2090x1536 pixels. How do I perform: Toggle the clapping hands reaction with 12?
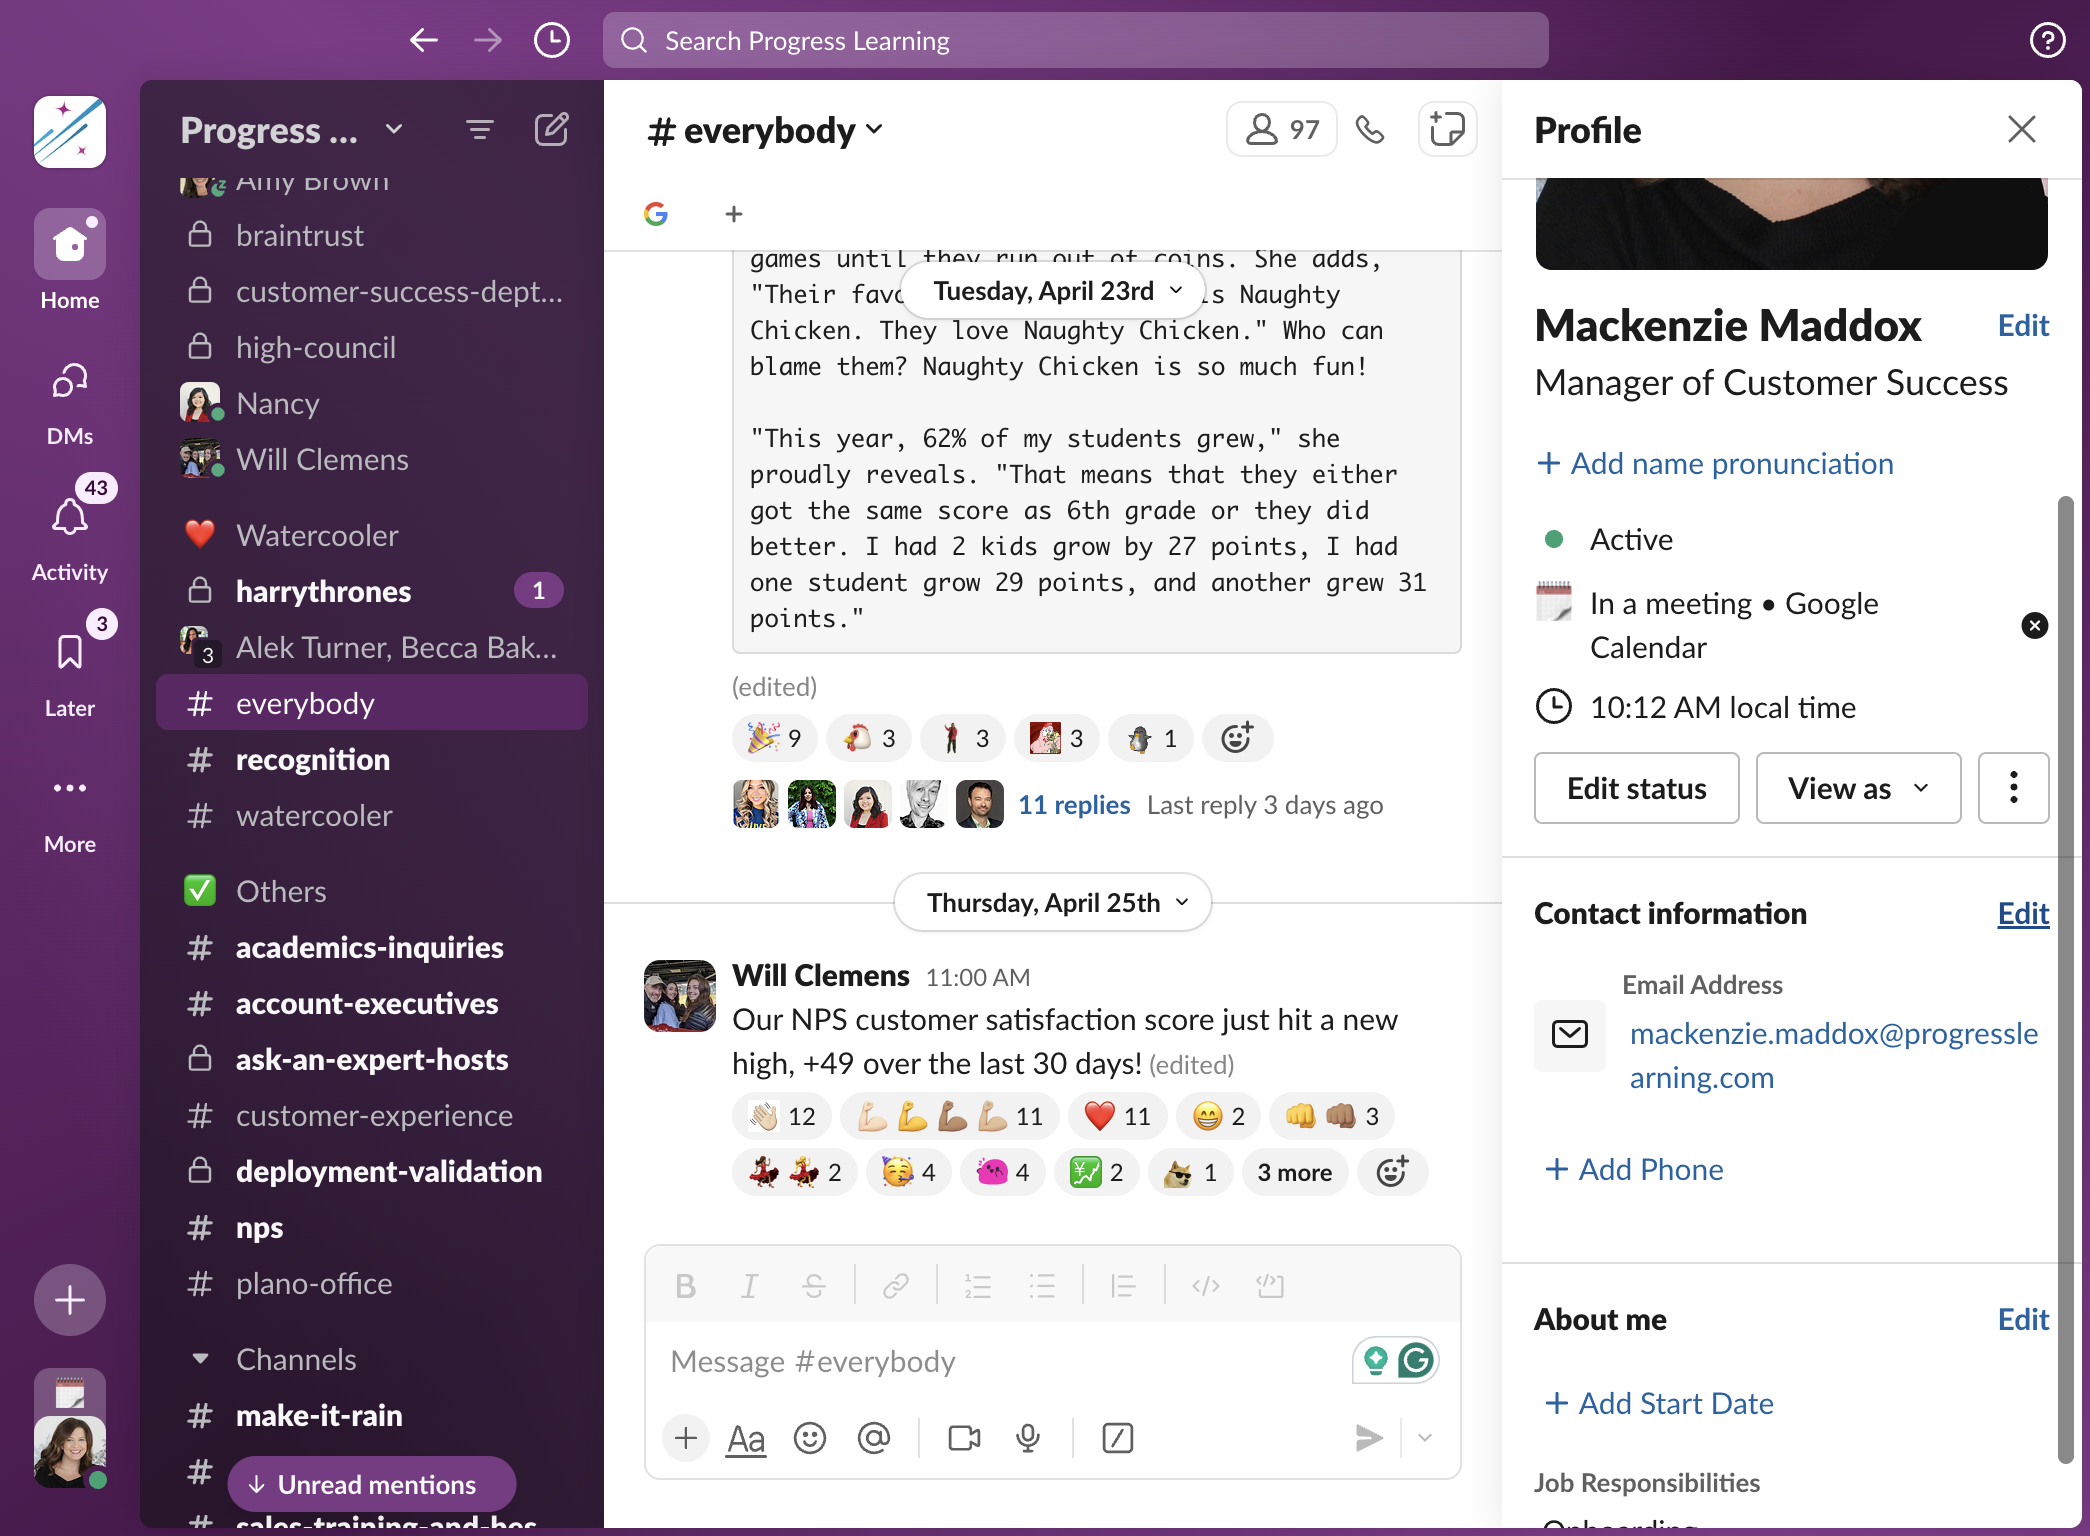pos(783,1116)
